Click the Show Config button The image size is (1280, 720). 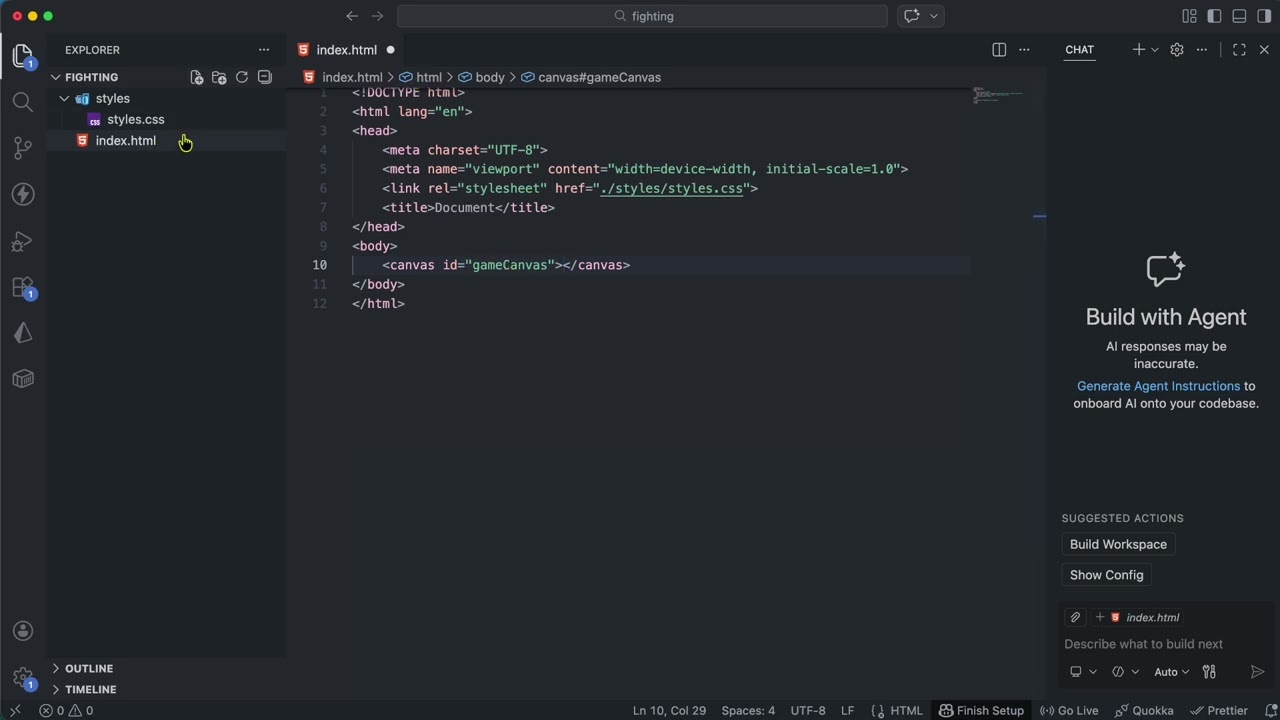[x=1106, y=575]
